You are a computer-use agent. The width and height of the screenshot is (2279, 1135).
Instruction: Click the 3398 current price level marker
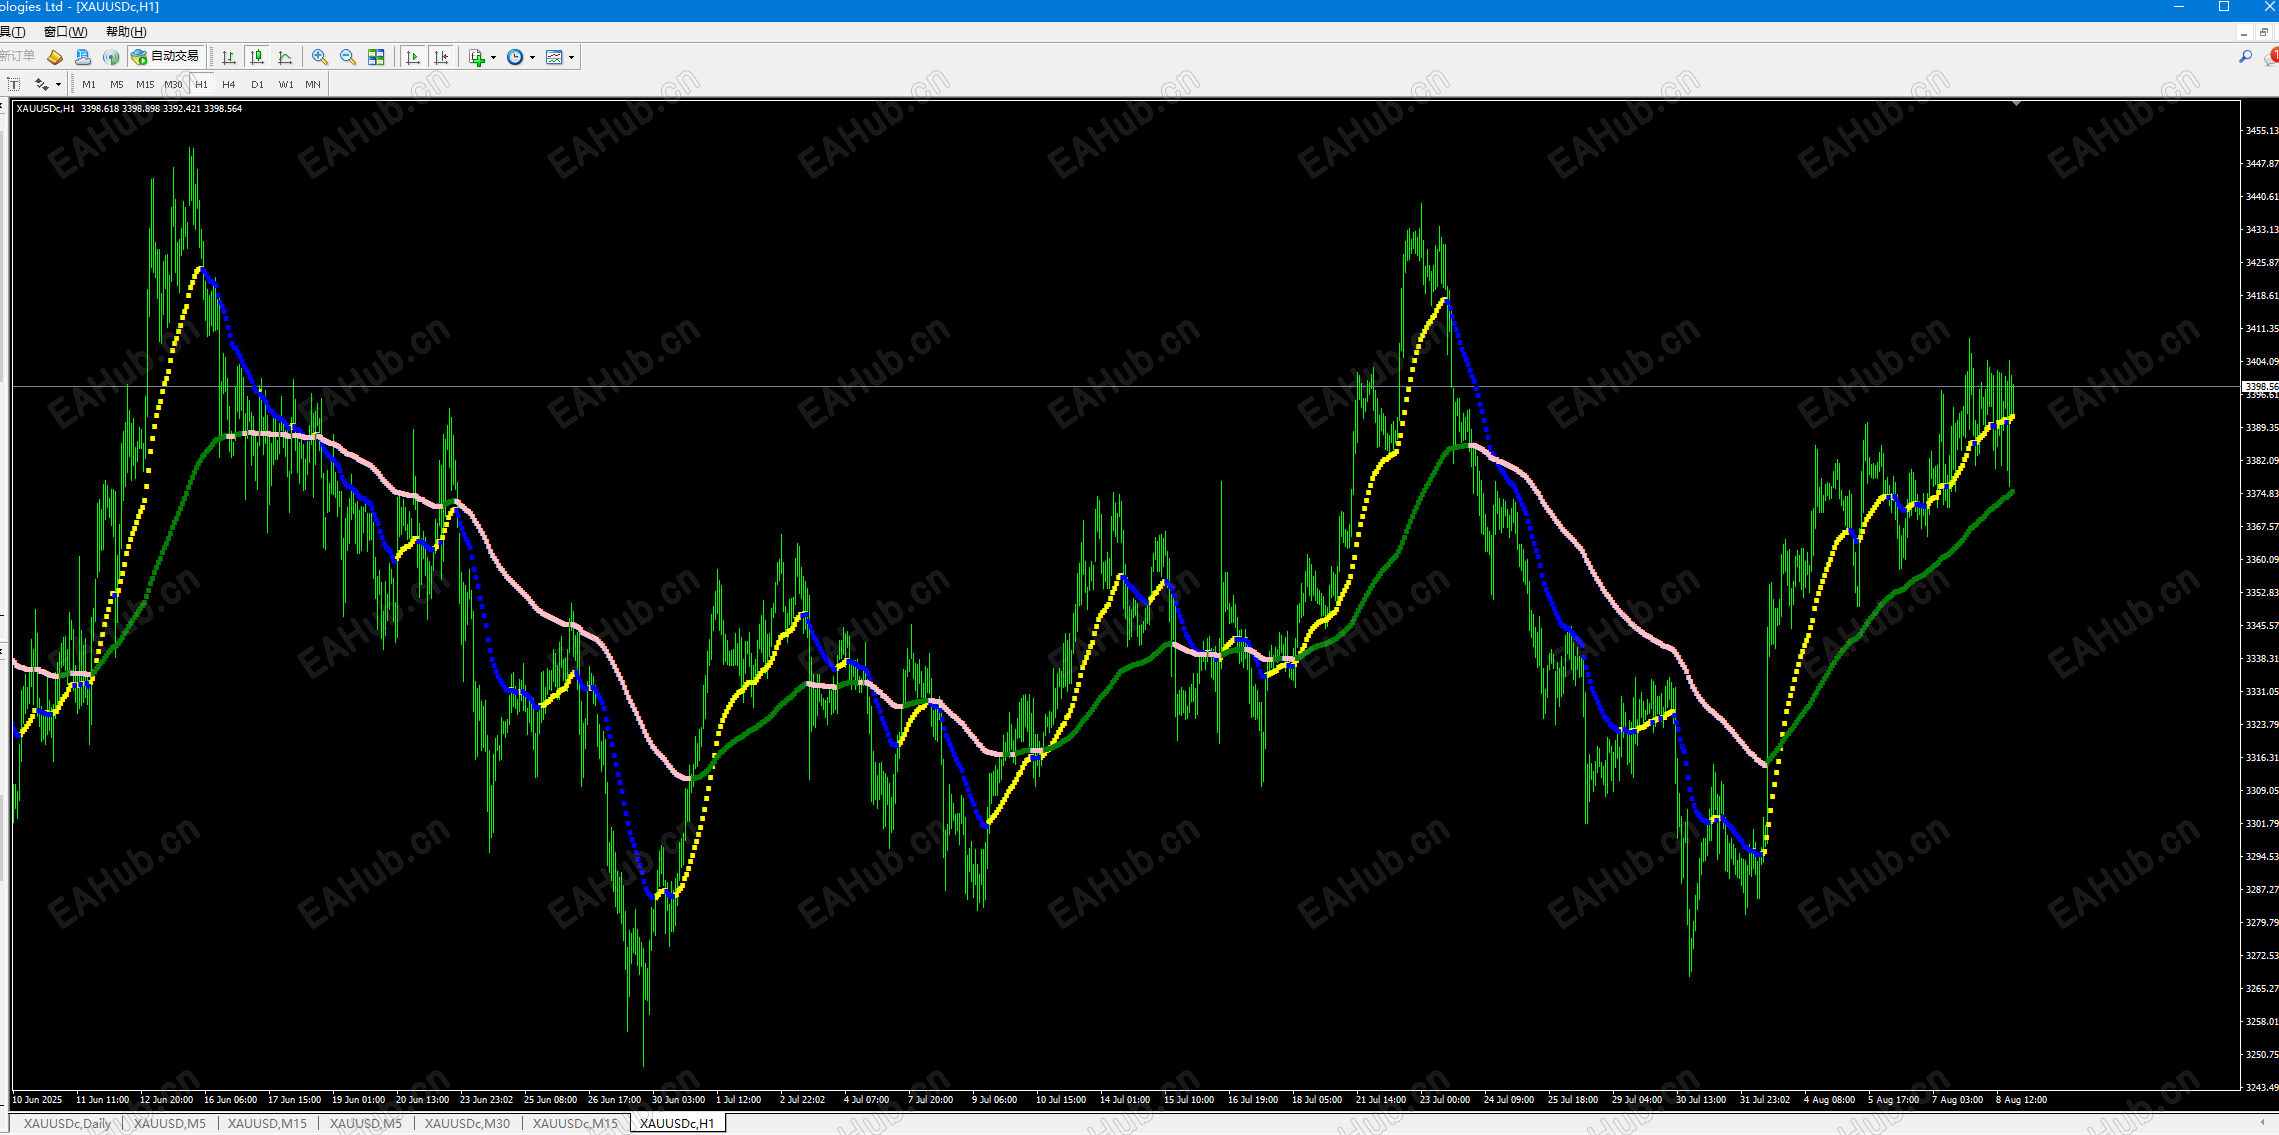click(2260, 386)
